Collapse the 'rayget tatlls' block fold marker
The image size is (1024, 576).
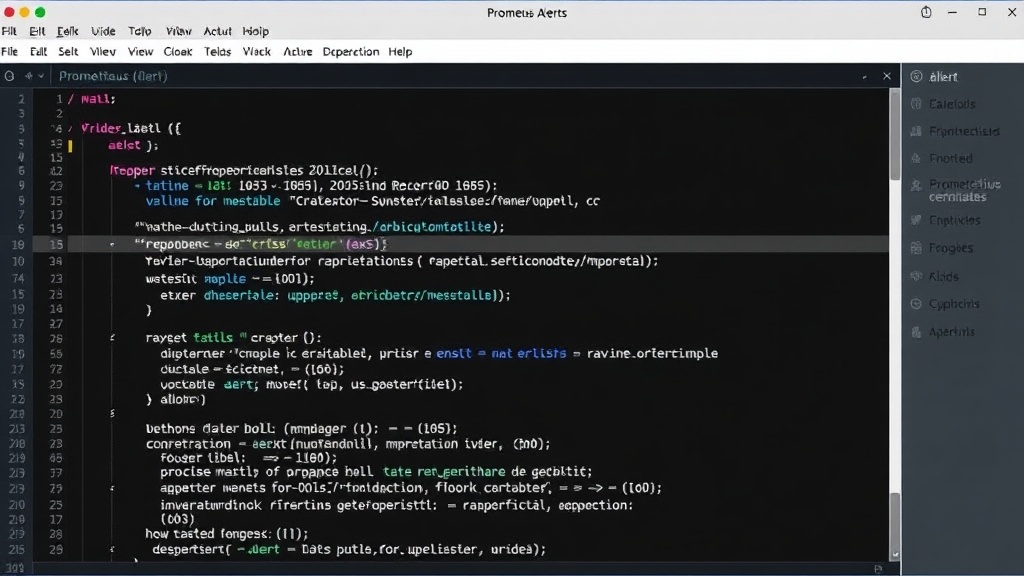112,338
